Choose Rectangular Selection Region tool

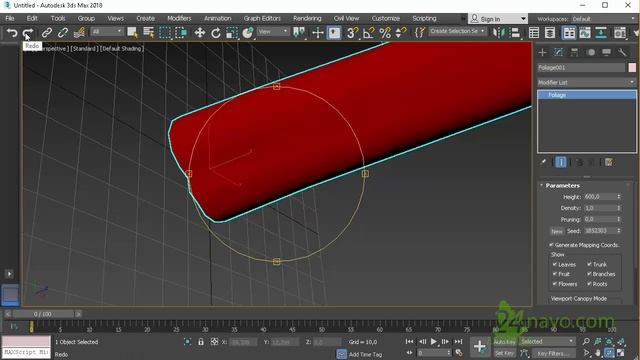(x=165, y=33)
